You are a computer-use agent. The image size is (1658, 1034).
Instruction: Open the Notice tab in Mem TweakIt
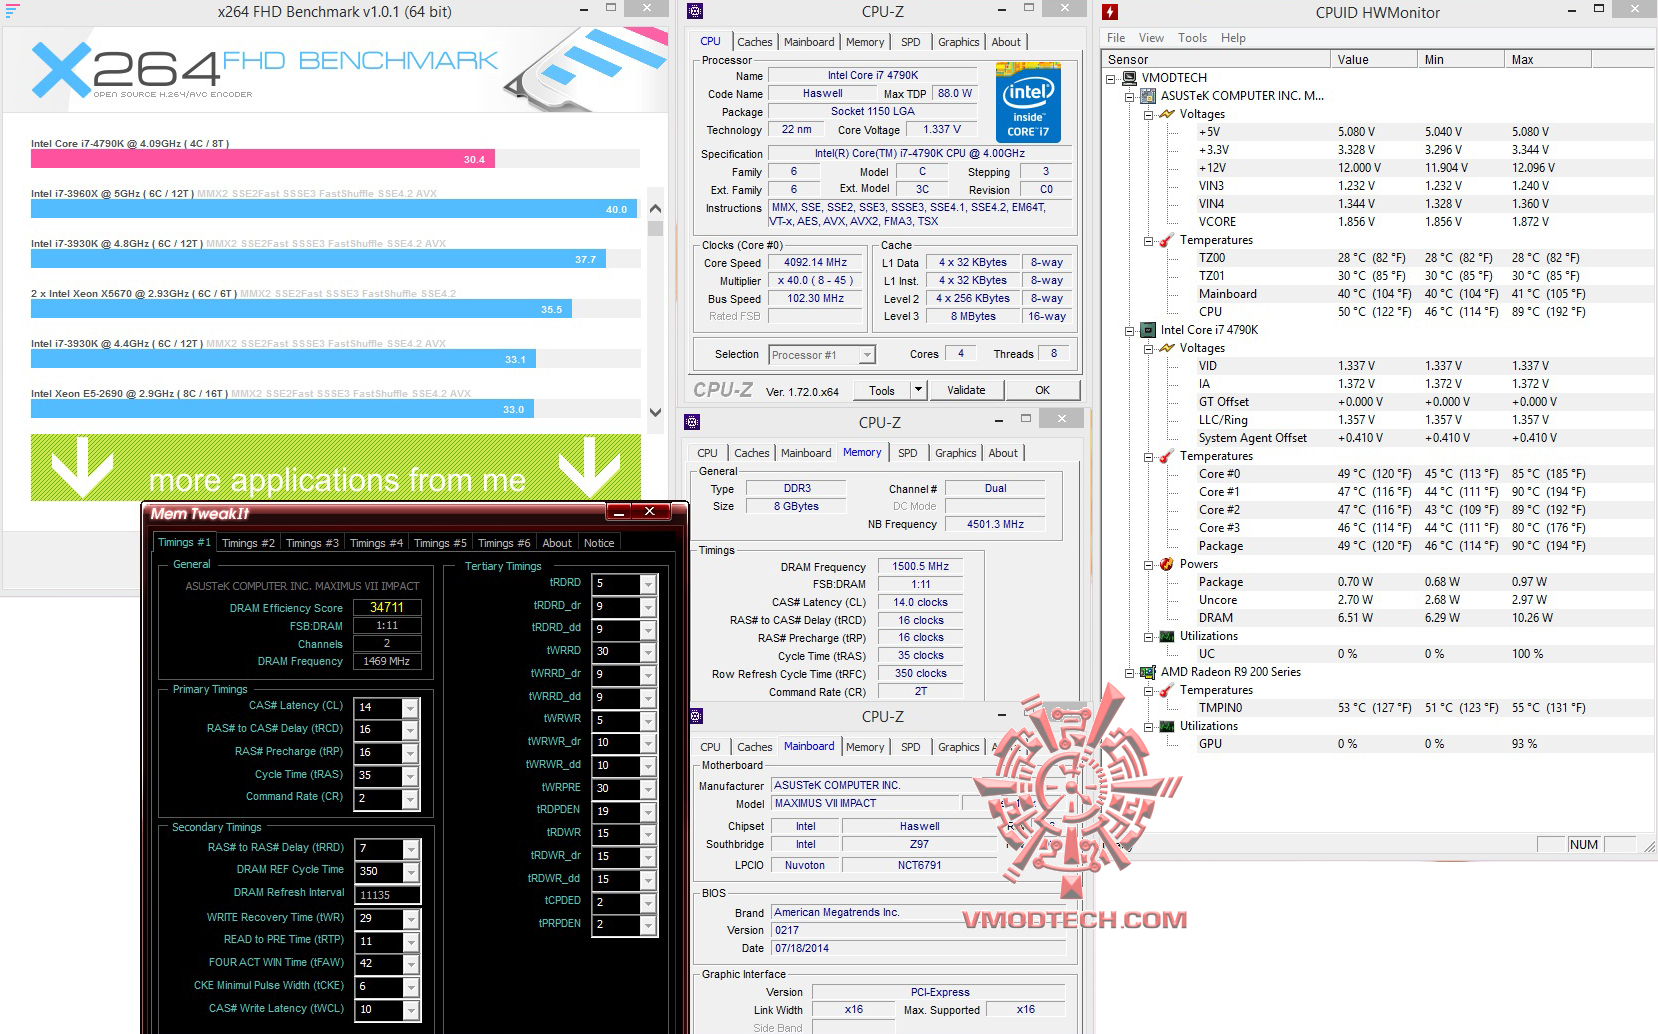pos(599,543)
